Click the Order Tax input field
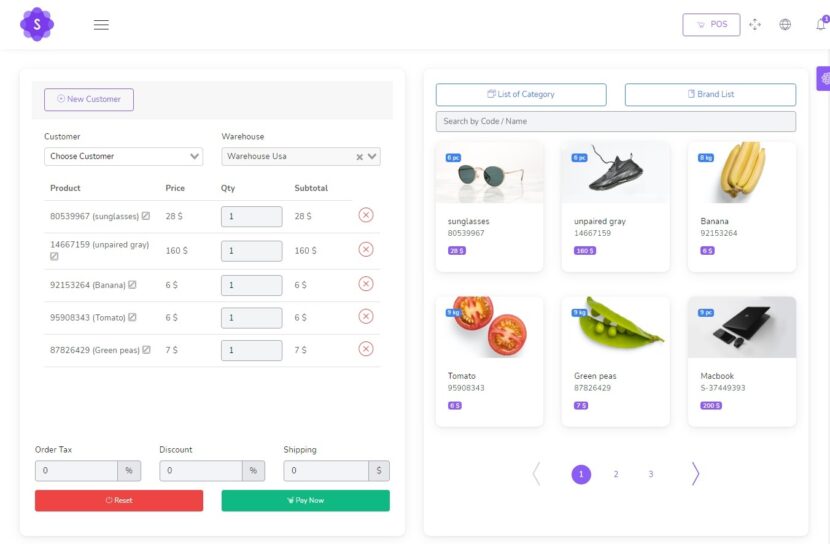Screen dimensions: 830x544 pos(76,470)
